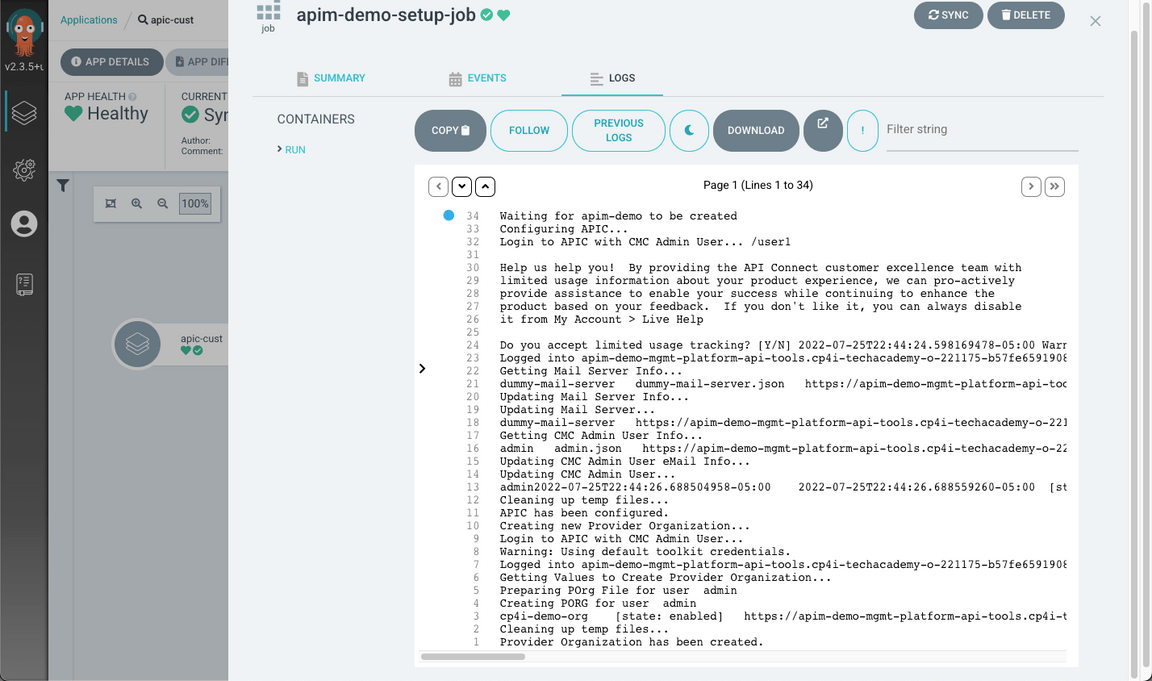Open Documentation icon in sidebar
This screenshot has height=681, width=1152.
click(x=24, y=284)
